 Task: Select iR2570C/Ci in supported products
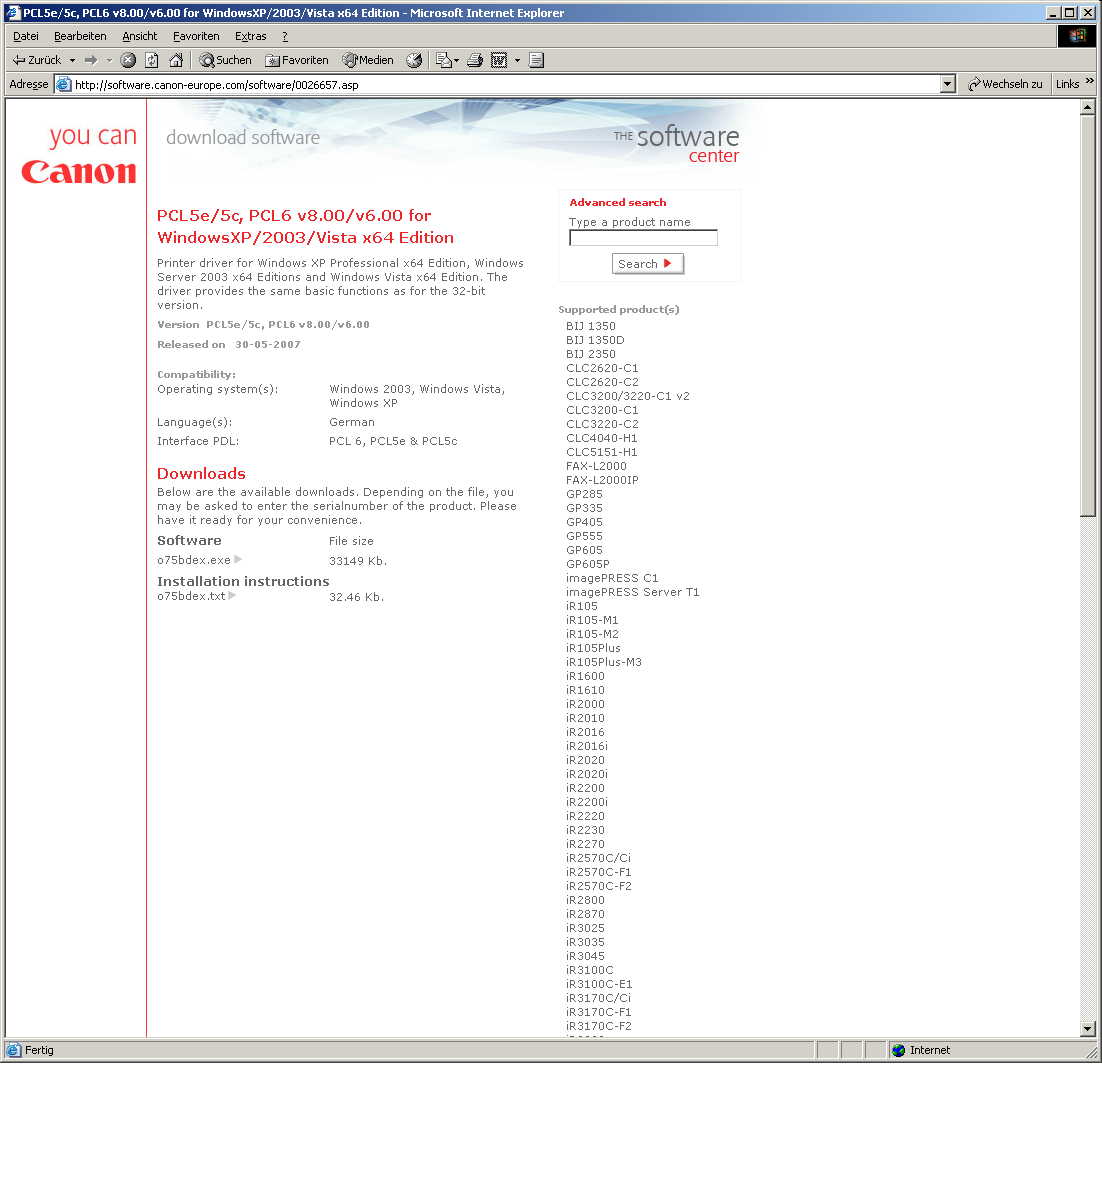(598, 858)
